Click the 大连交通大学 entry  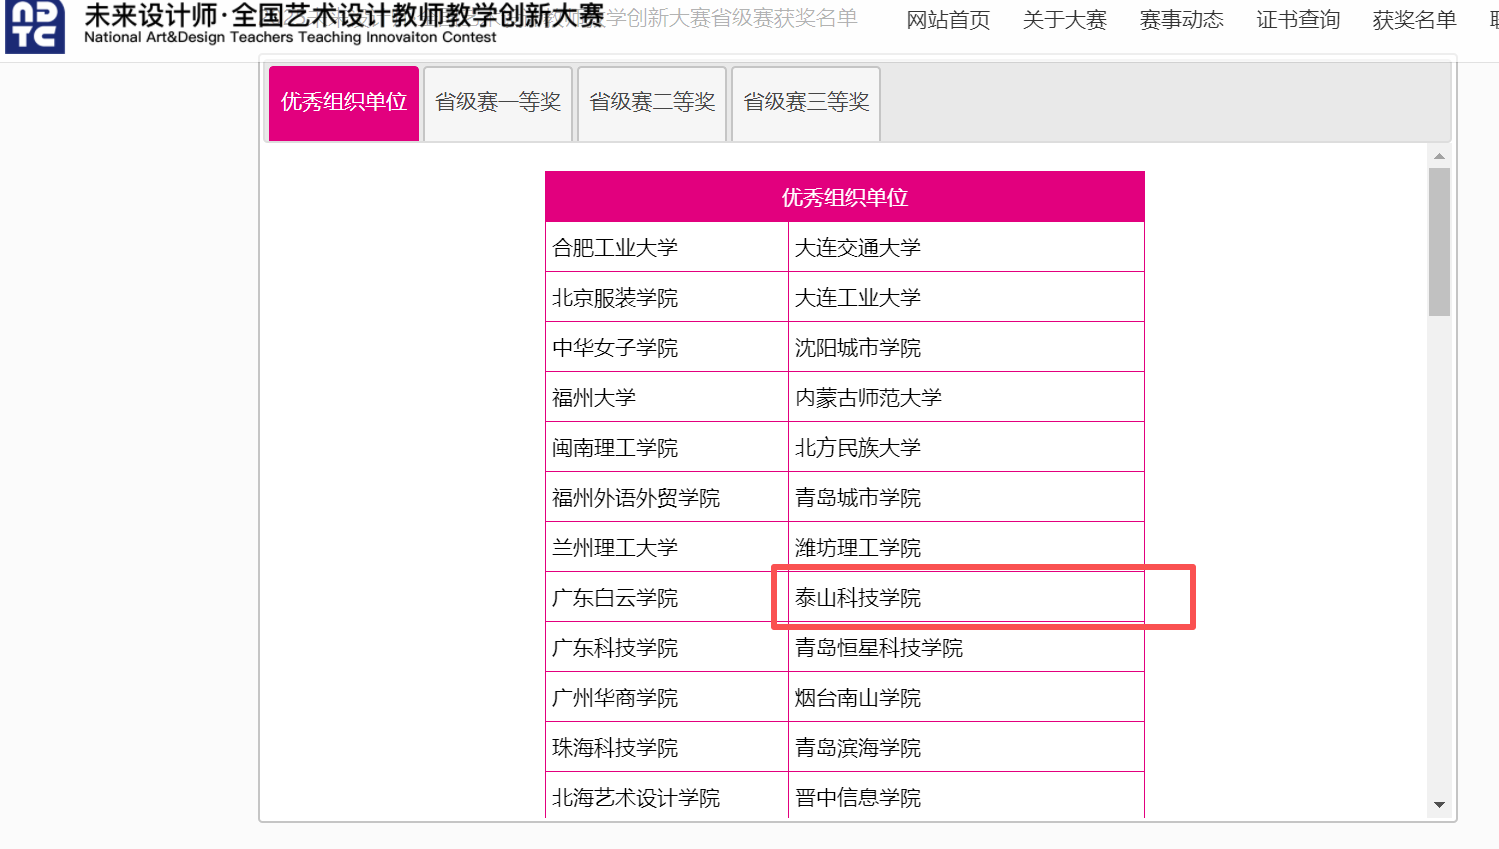tap(858, 248)
